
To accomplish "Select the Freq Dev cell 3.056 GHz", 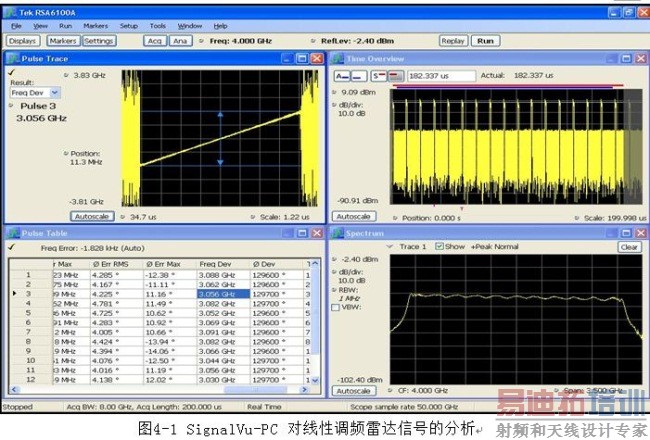I will tap(223, 294).
